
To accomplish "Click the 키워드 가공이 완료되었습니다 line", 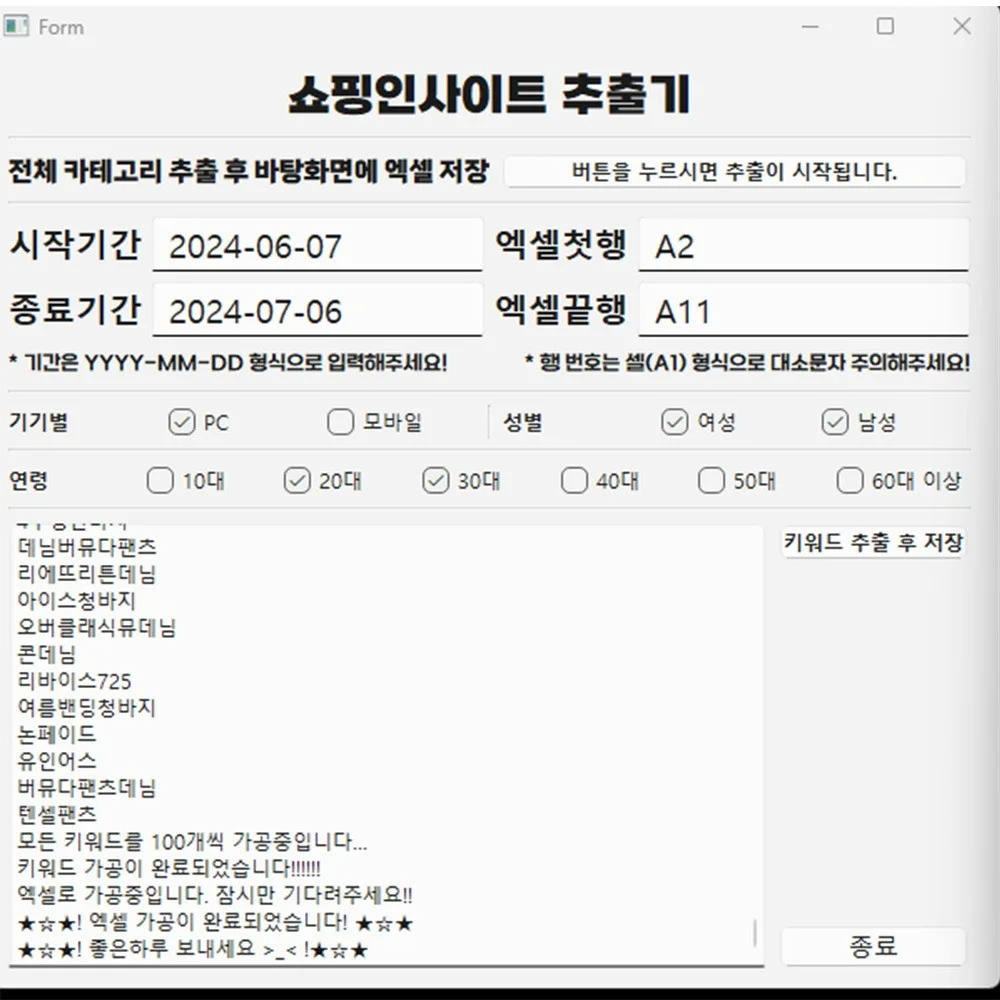I will click(x=169, y=868).
